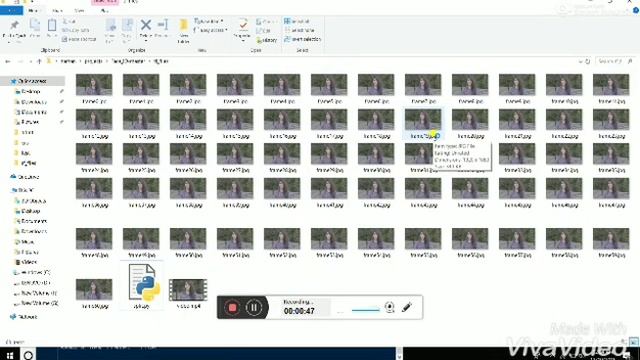Open the dropdown arrow under Delete
640x360 pixels.
coord(146,41)
